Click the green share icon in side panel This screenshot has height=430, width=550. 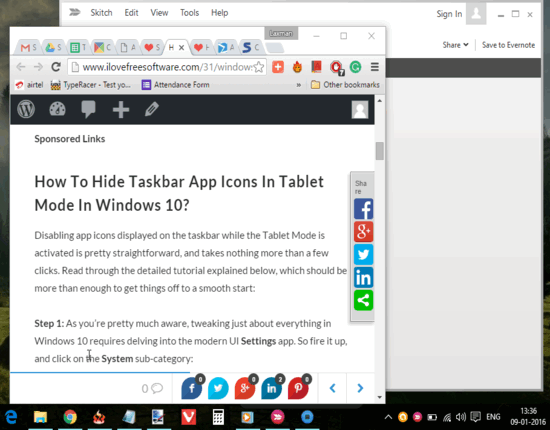pyautogui.click(x=363, y=300)
